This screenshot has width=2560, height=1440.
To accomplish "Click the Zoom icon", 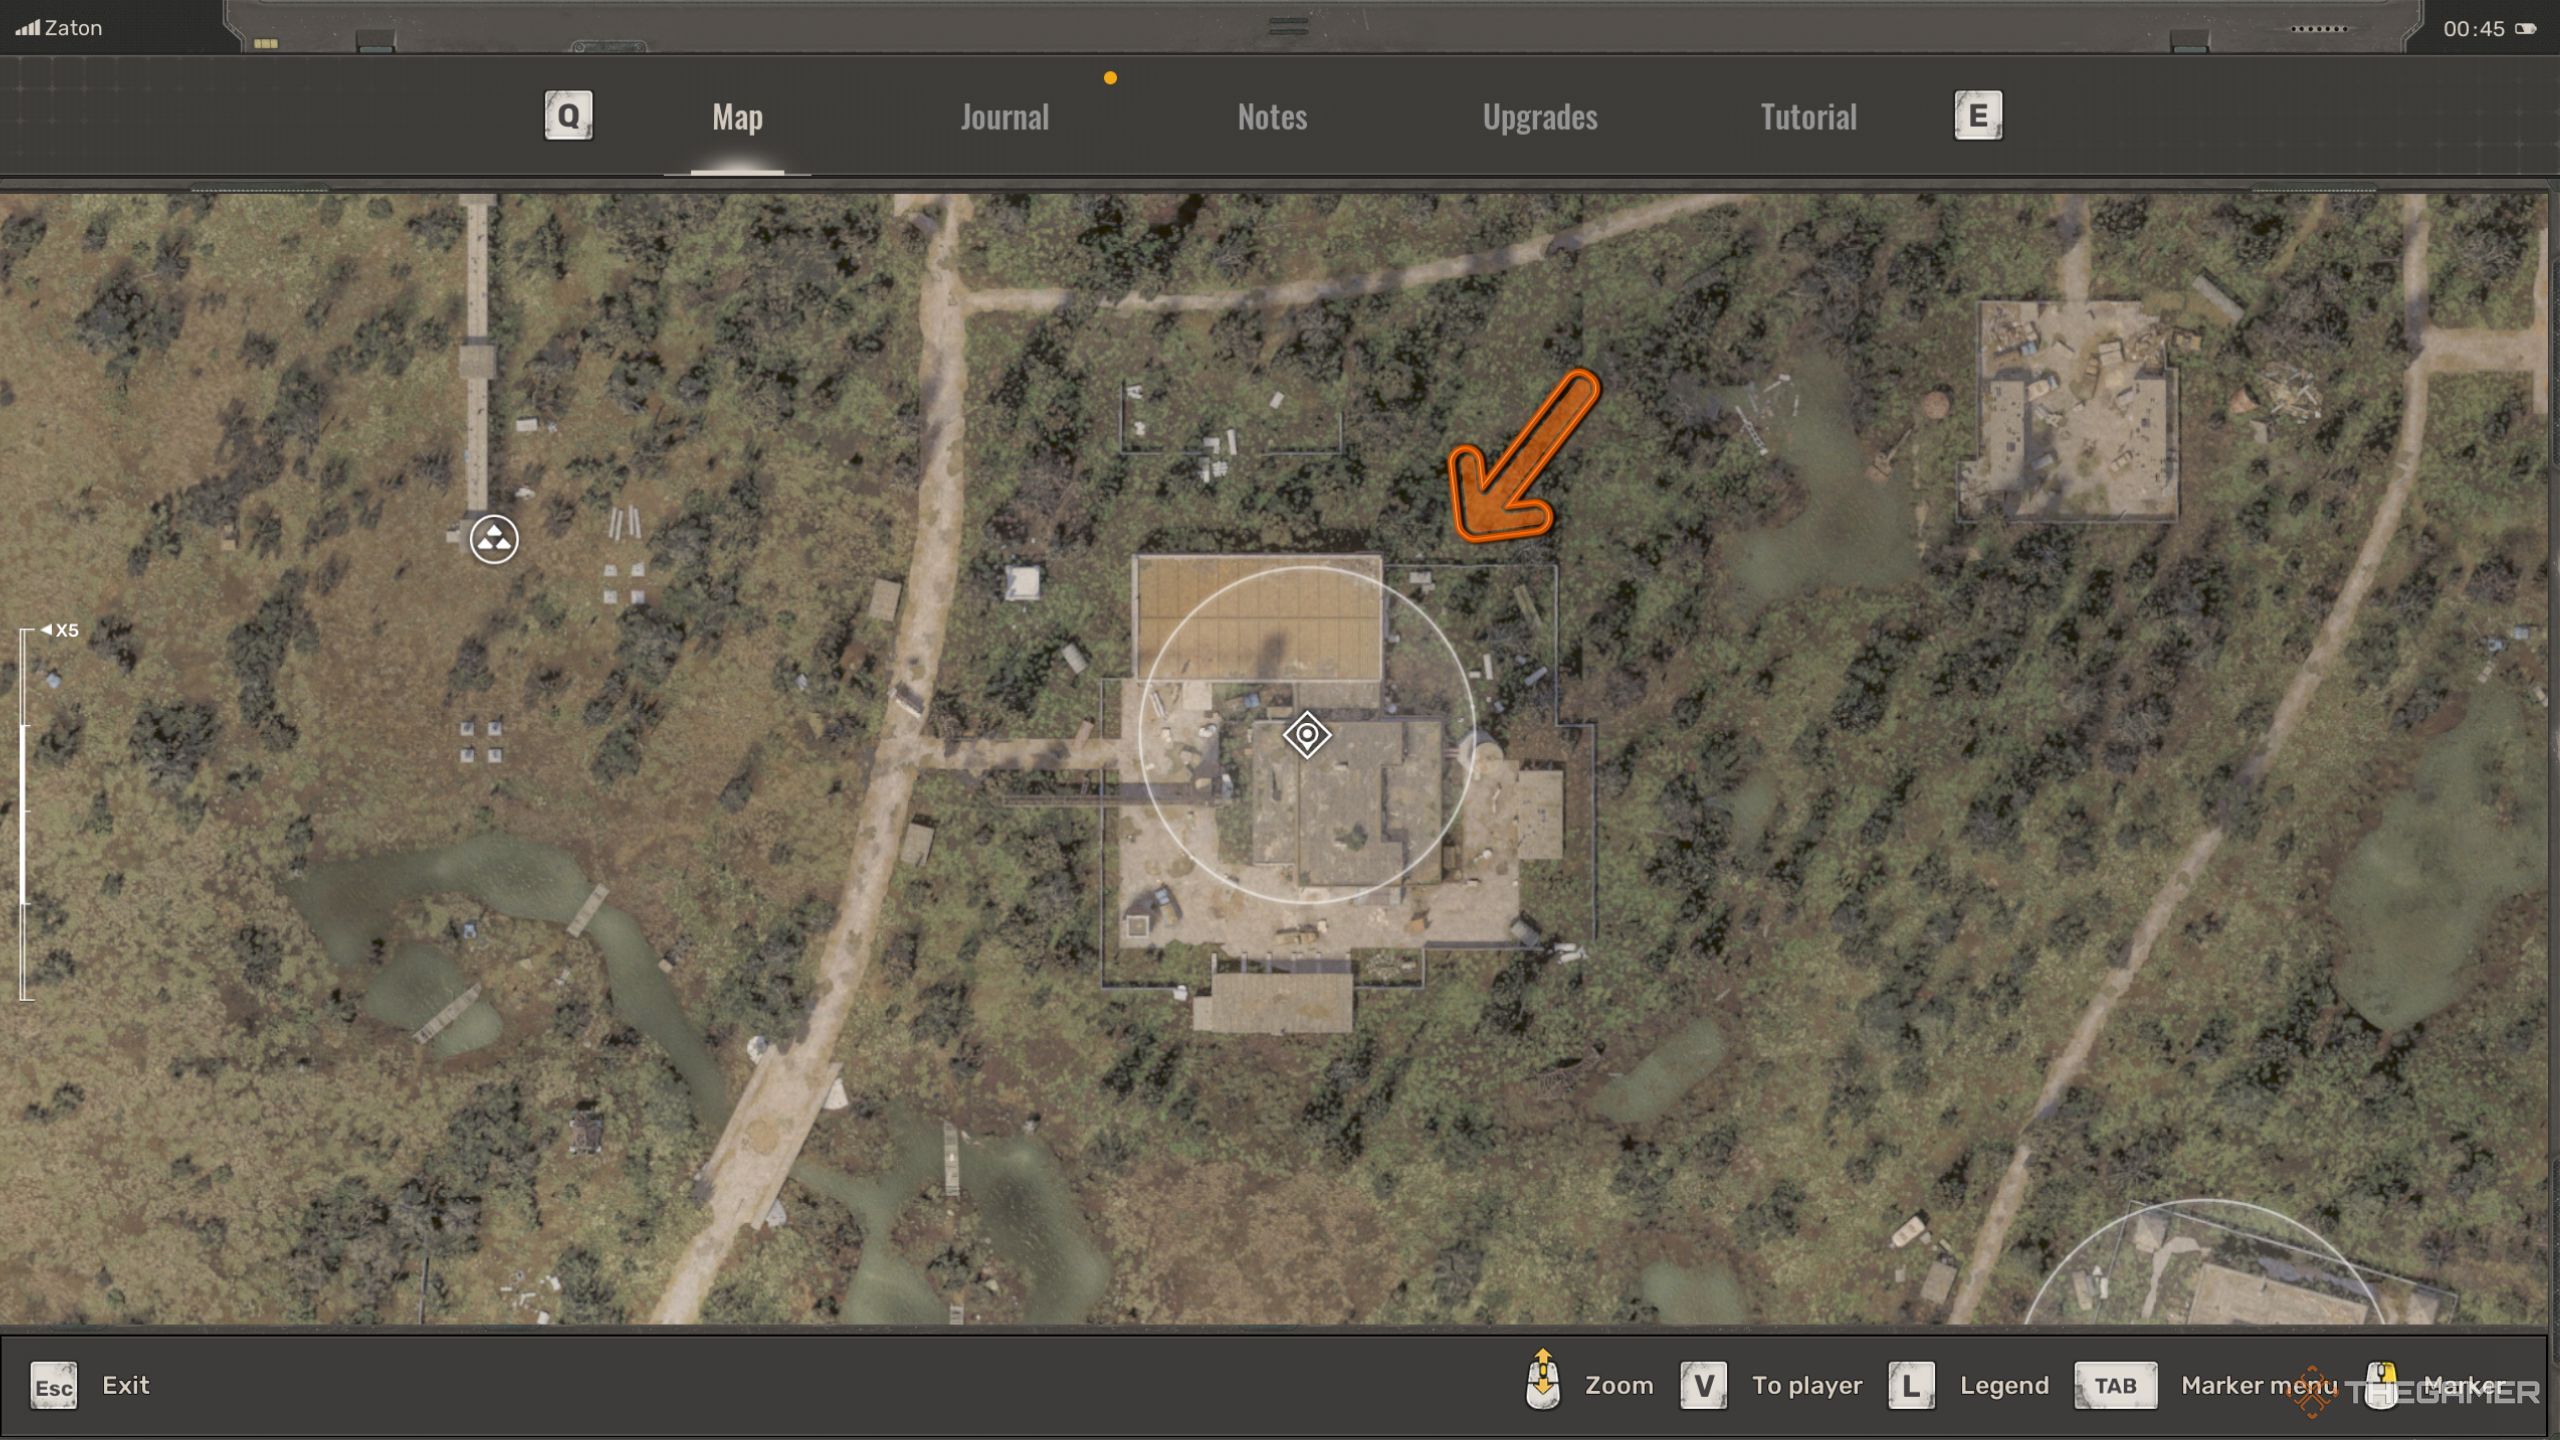I will [1542, 1384].
